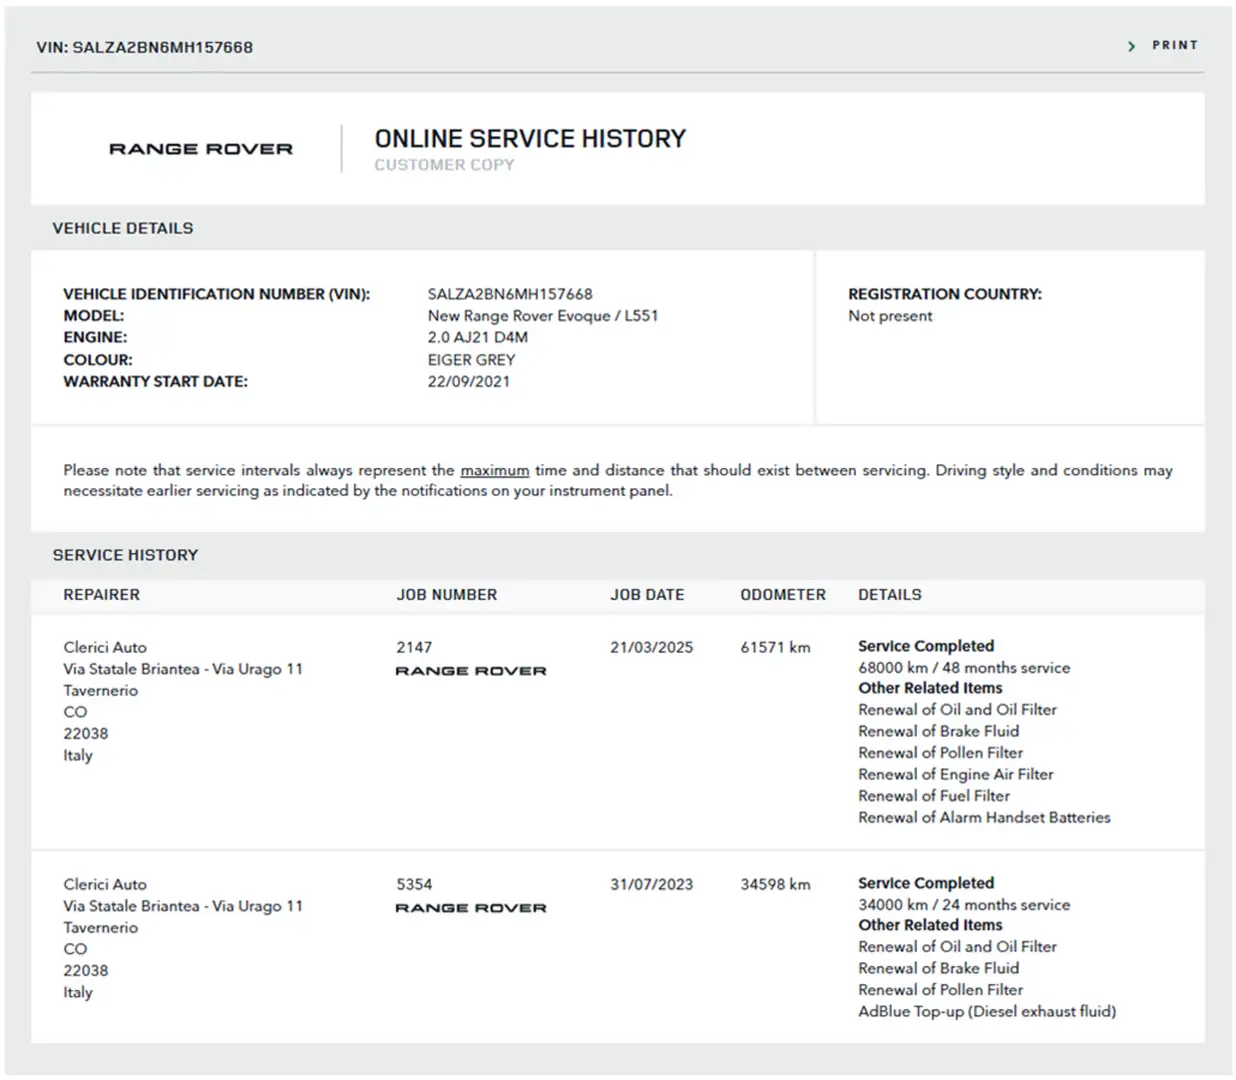Click the chevron arrow beside PRINT
1236x1080 pixels.
pyautogui.click(x=1131, y=46)
